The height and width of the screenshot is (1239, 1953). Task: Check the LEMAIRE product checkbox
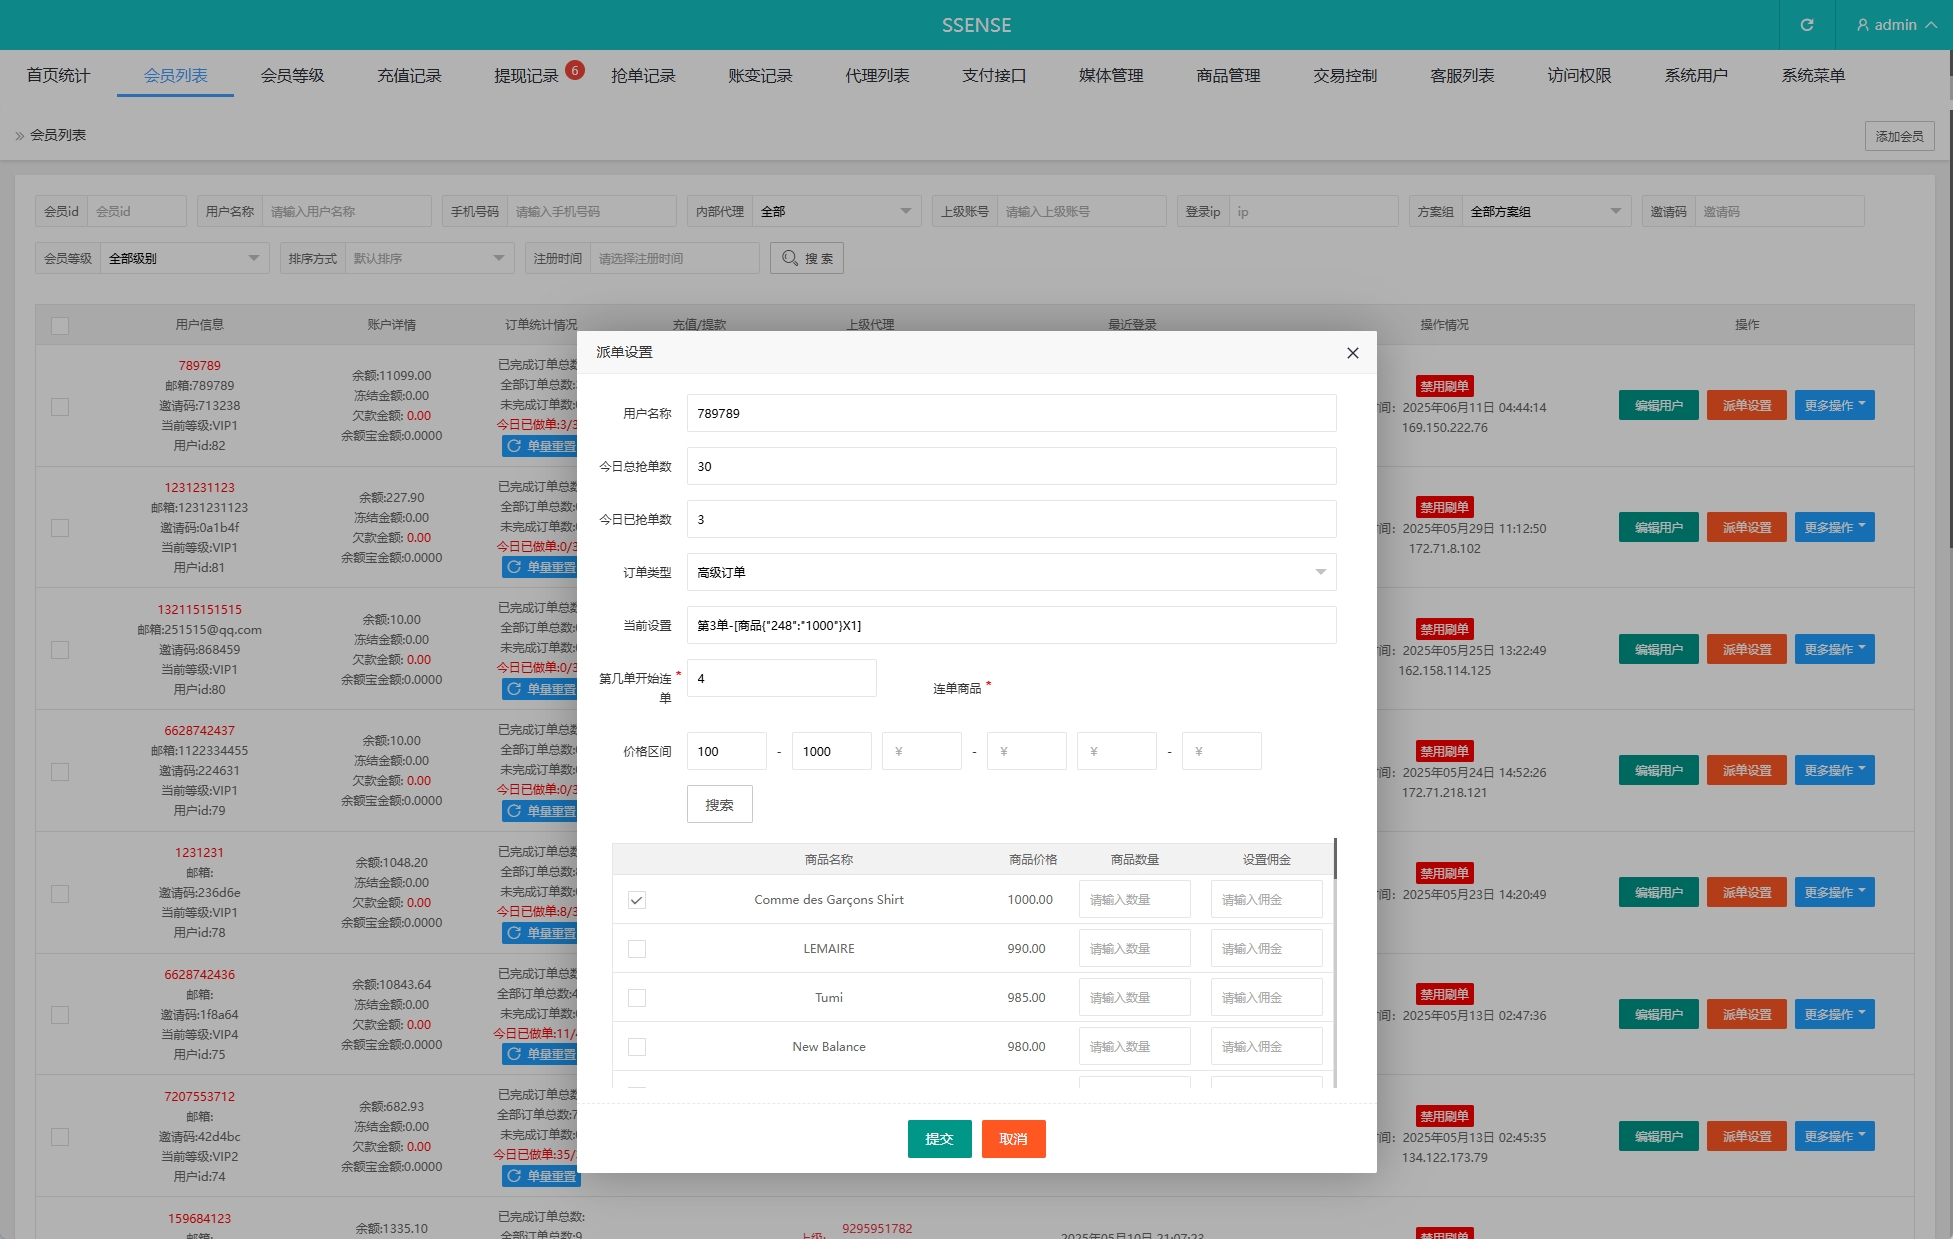[636, 949]
